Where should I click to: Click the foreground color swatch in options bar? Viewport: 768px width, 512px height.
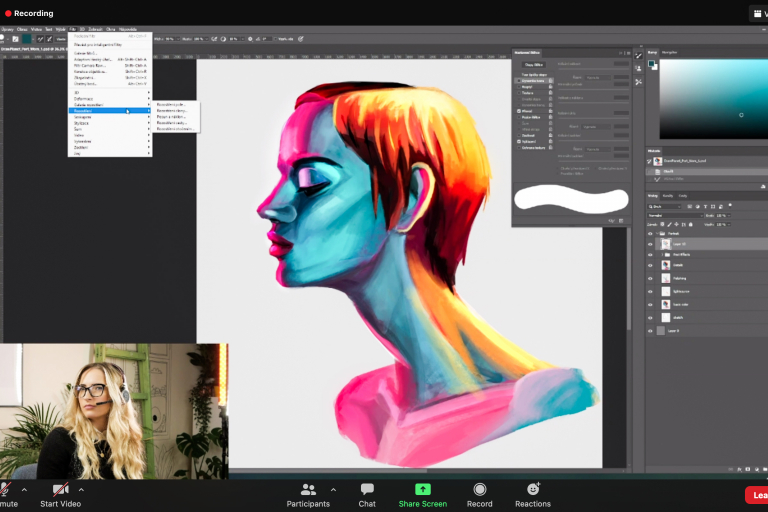pyautogui.click(x=29, y=39)
